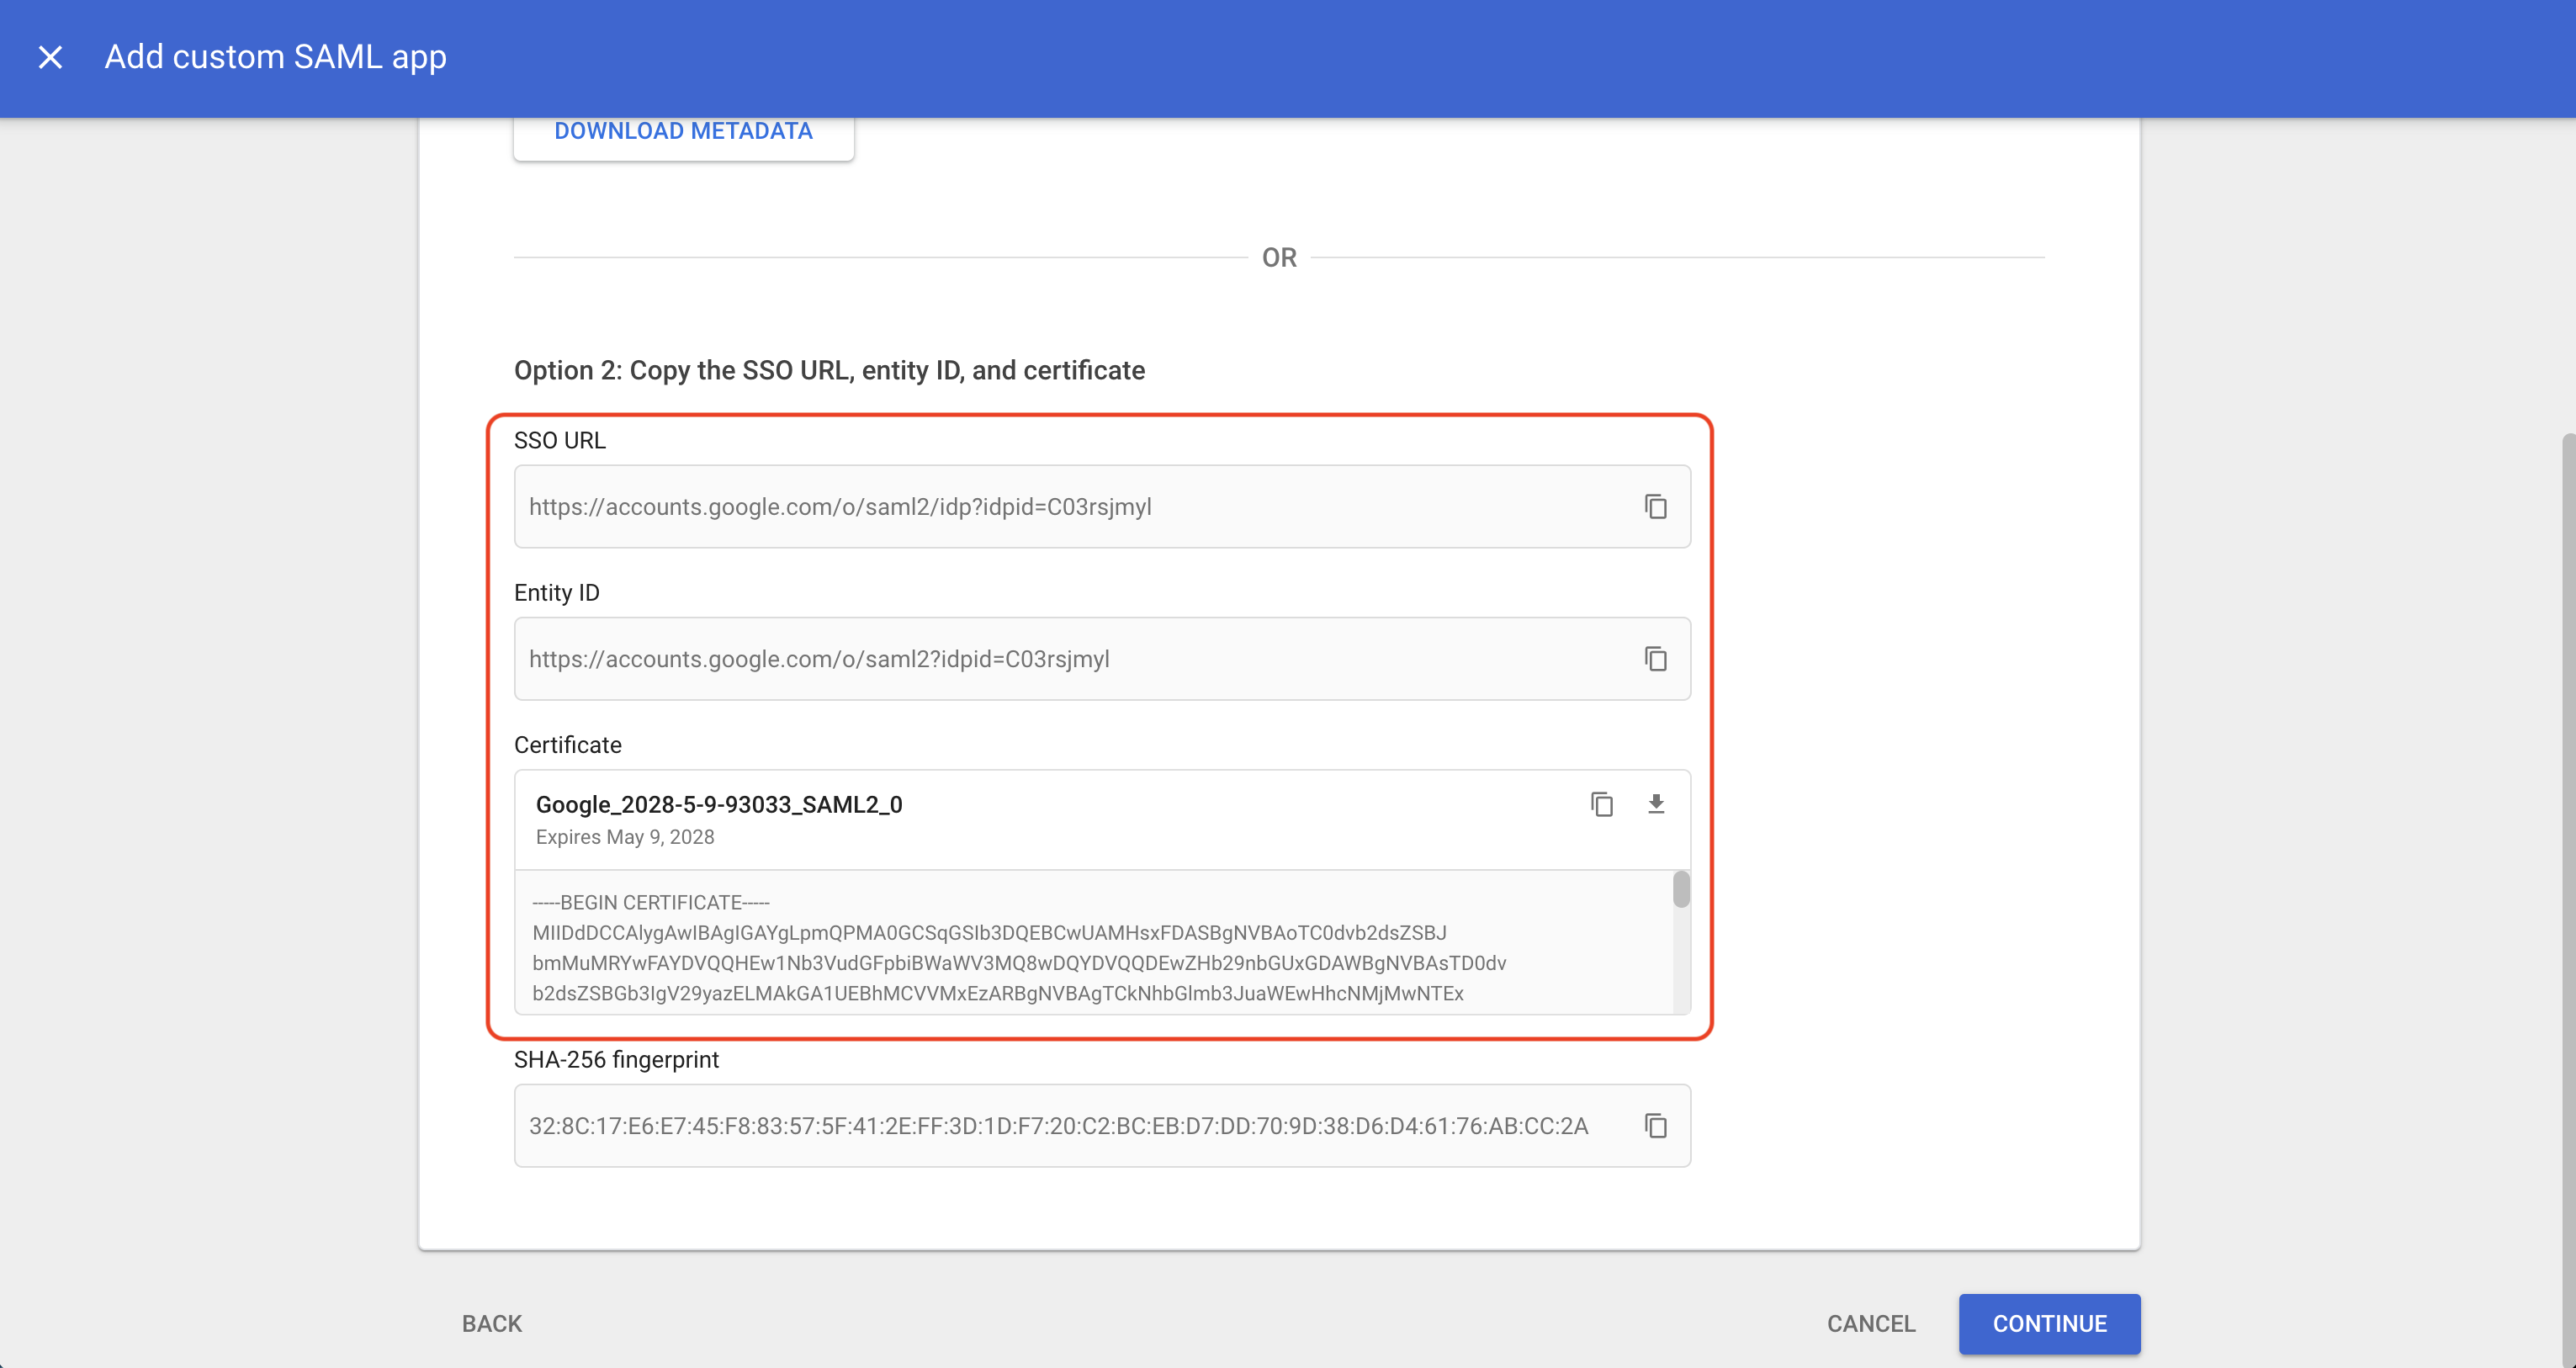Viewport: 2576px width, 1368px height.
Task: Proceed with the CONTINUE button
Action: (2049, 1323)
